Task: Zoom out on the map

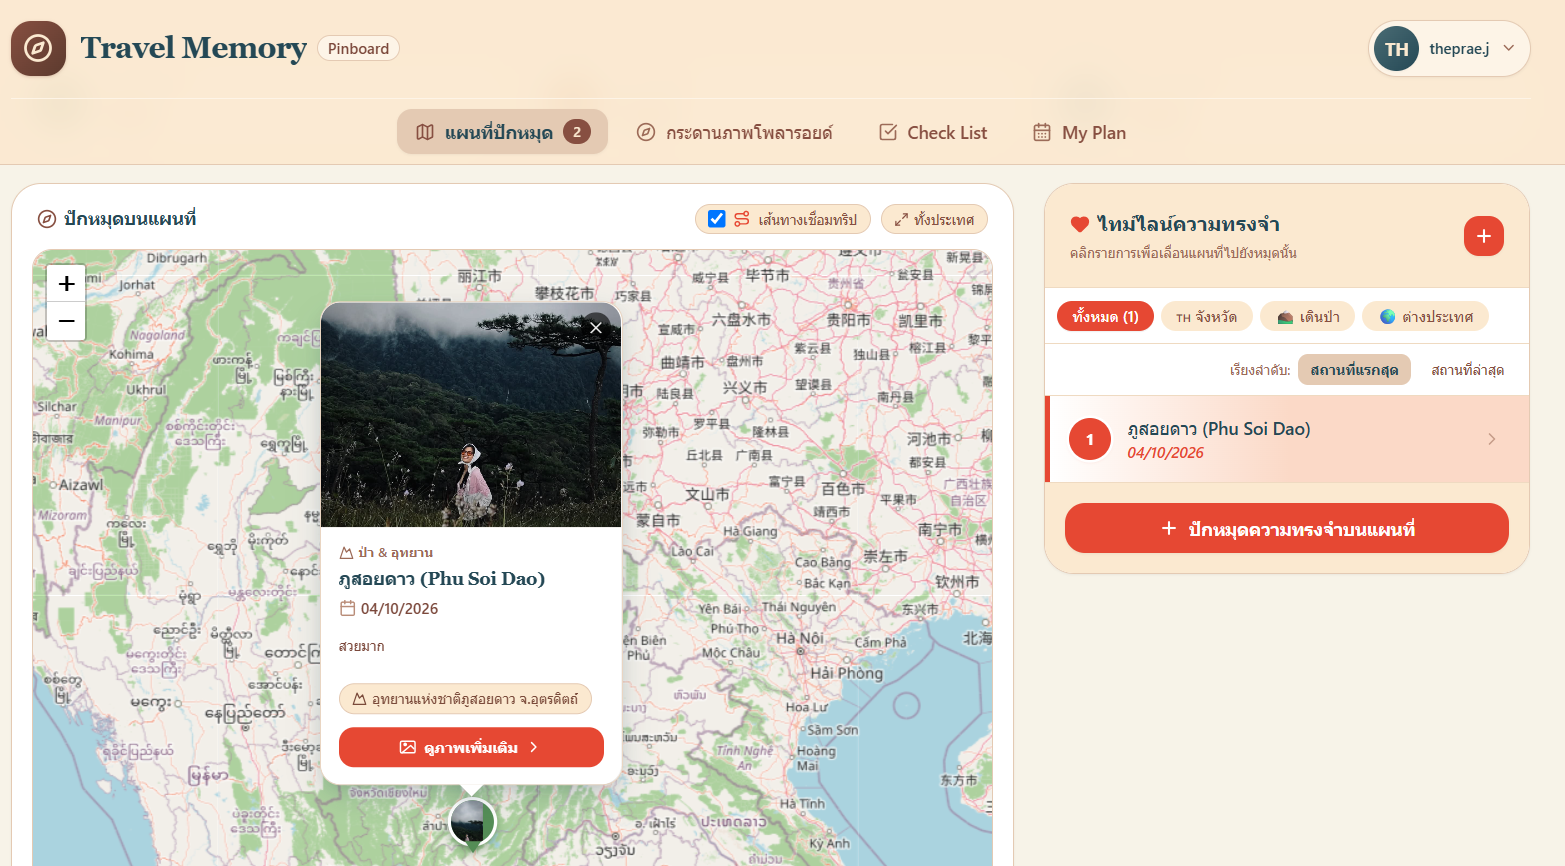Action: pyautogui.click(x=66, y=321)
